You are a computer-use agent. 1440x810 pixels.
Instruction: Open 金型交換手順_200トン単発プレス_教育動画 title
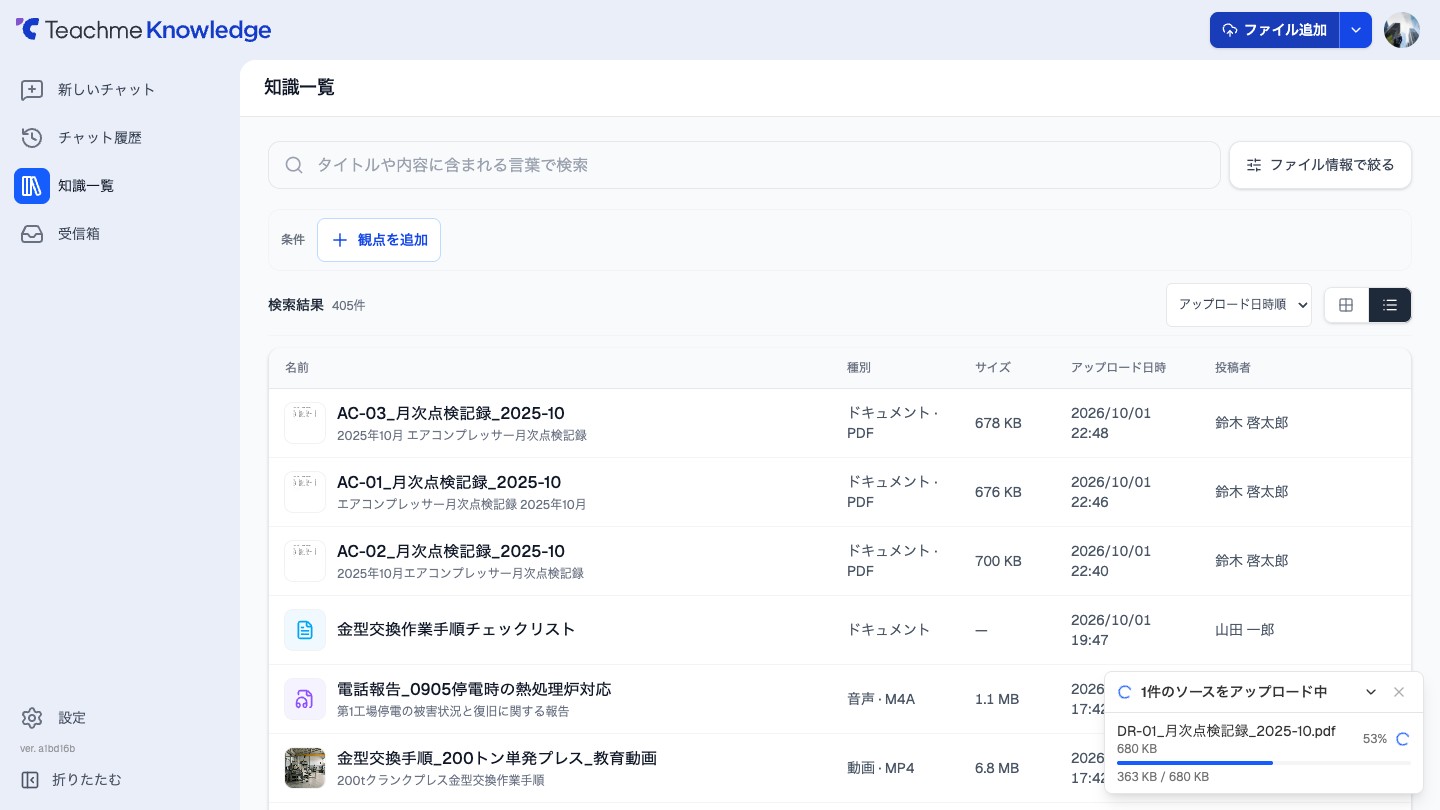[497, 758]
